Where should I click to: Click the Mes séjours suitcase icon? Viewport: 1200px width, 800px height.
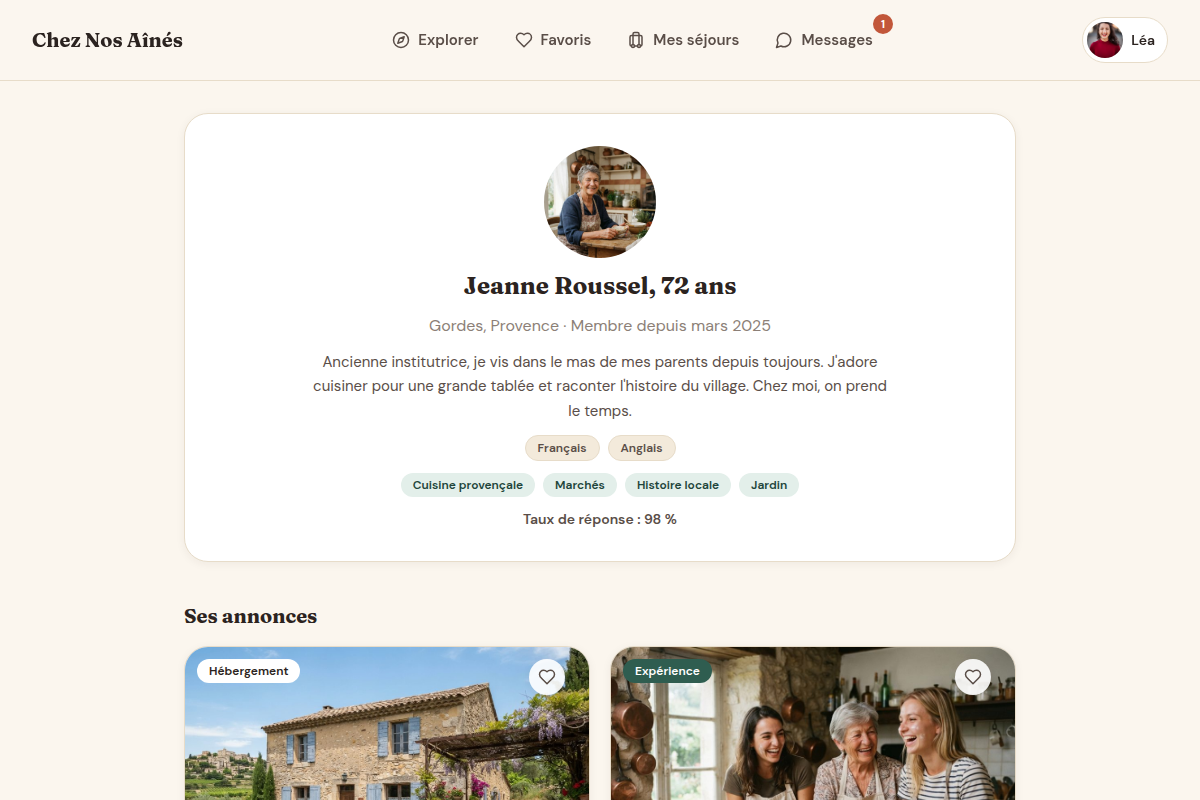pyautogui.click(x=636, y=40)
